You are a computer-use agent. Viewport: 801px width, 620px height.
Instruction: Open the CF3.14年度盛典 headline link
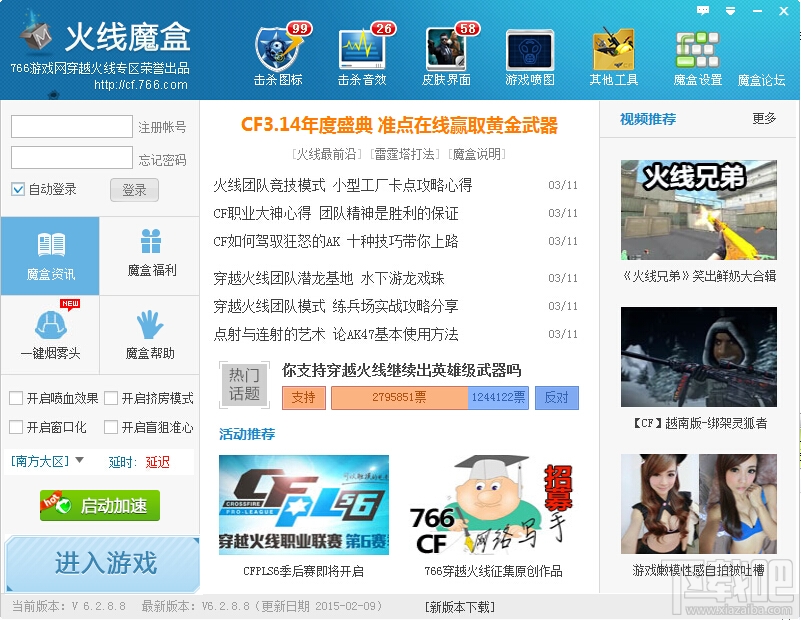(399, 125)
